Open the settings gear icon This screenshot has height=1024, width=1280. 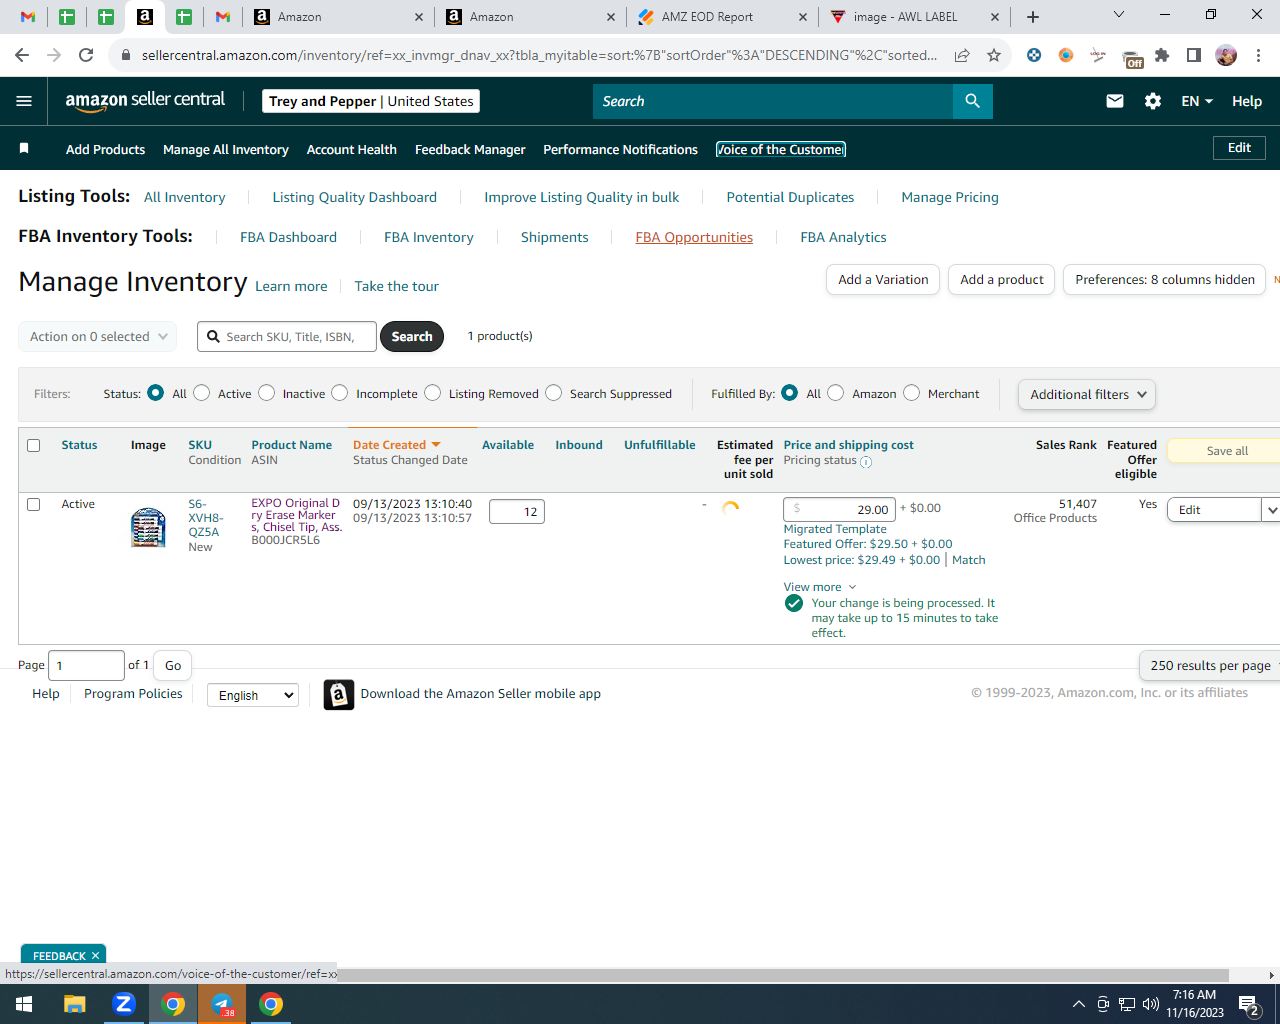1153,101
